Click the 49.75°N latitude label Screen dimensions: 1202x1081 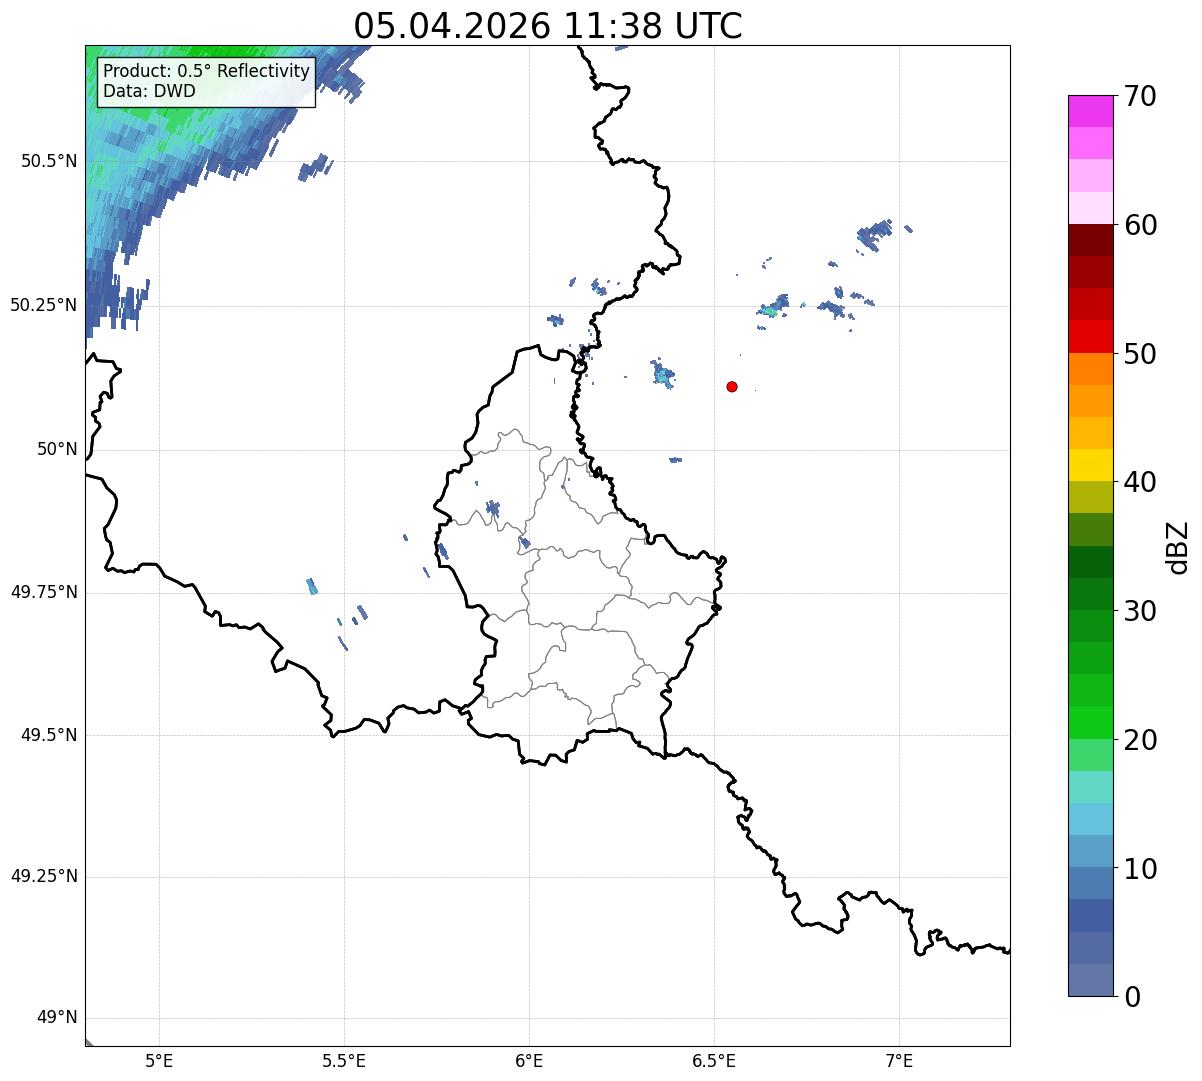point(44,592)
